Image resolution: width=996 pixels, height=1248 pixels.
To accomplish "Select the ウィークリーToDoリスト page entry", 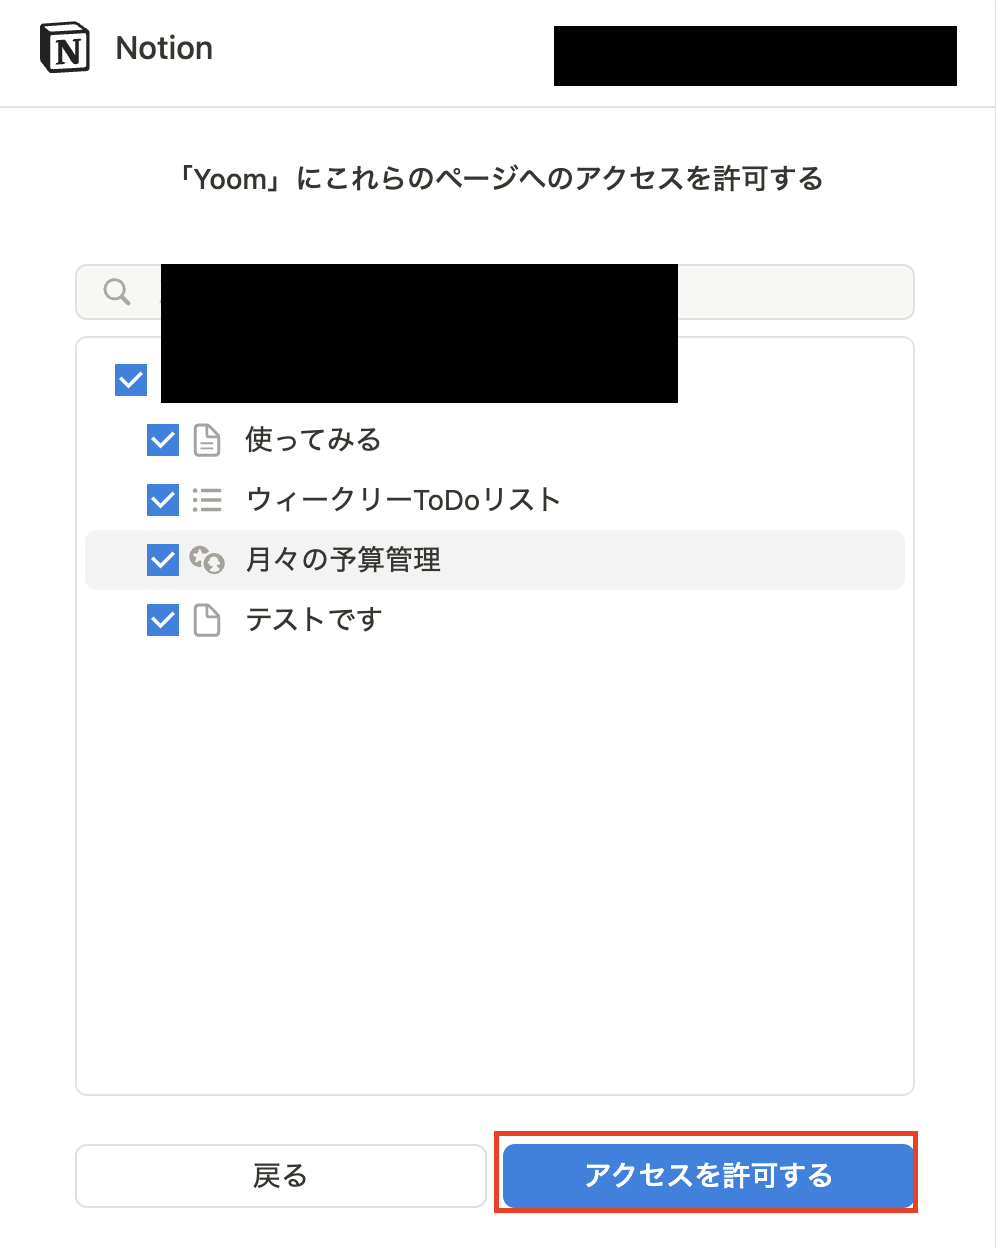I will [x=402, y=499].
